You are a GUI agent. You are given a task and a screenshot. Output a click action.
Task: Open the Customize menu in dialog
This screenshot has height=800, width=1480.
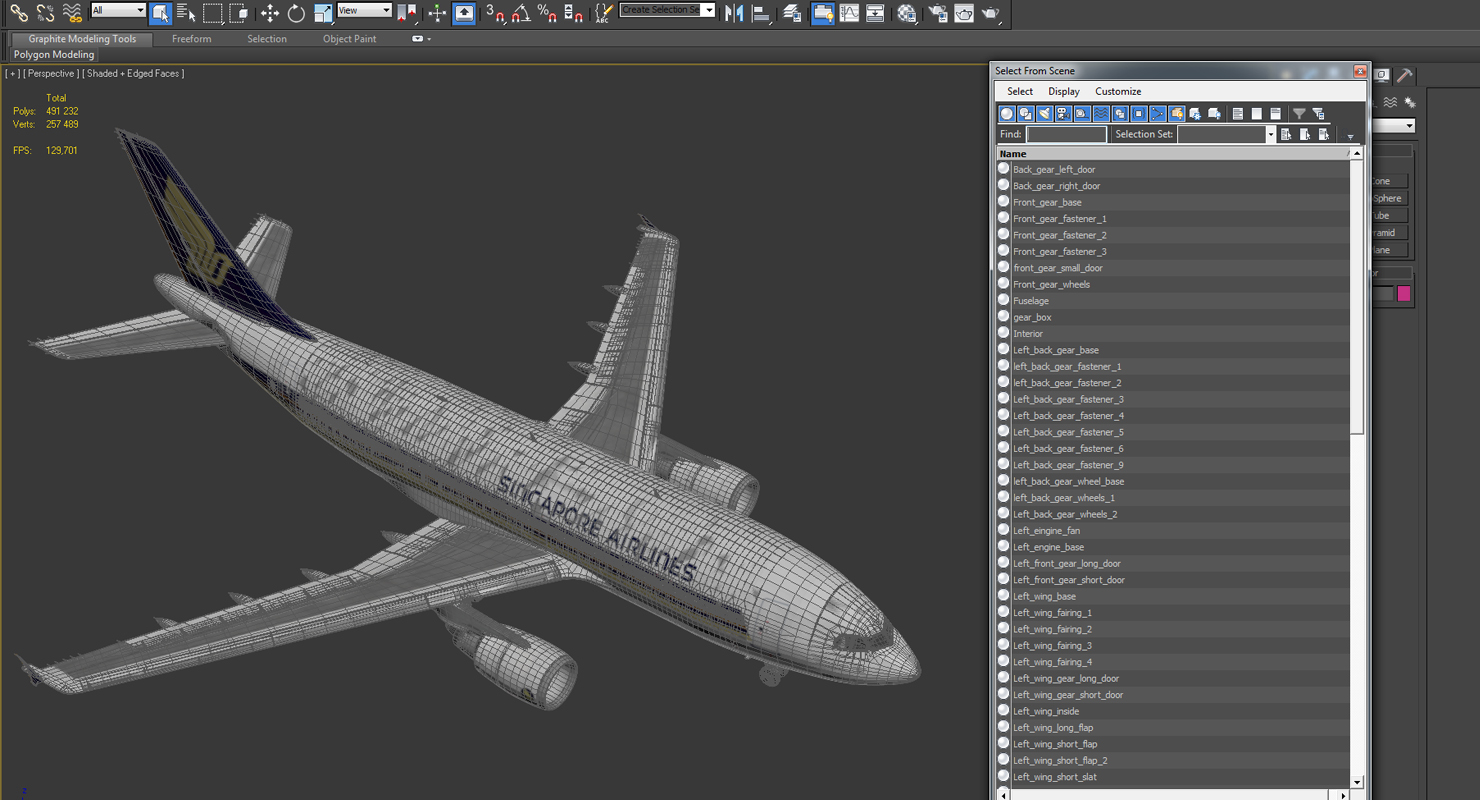point(1118,91)
